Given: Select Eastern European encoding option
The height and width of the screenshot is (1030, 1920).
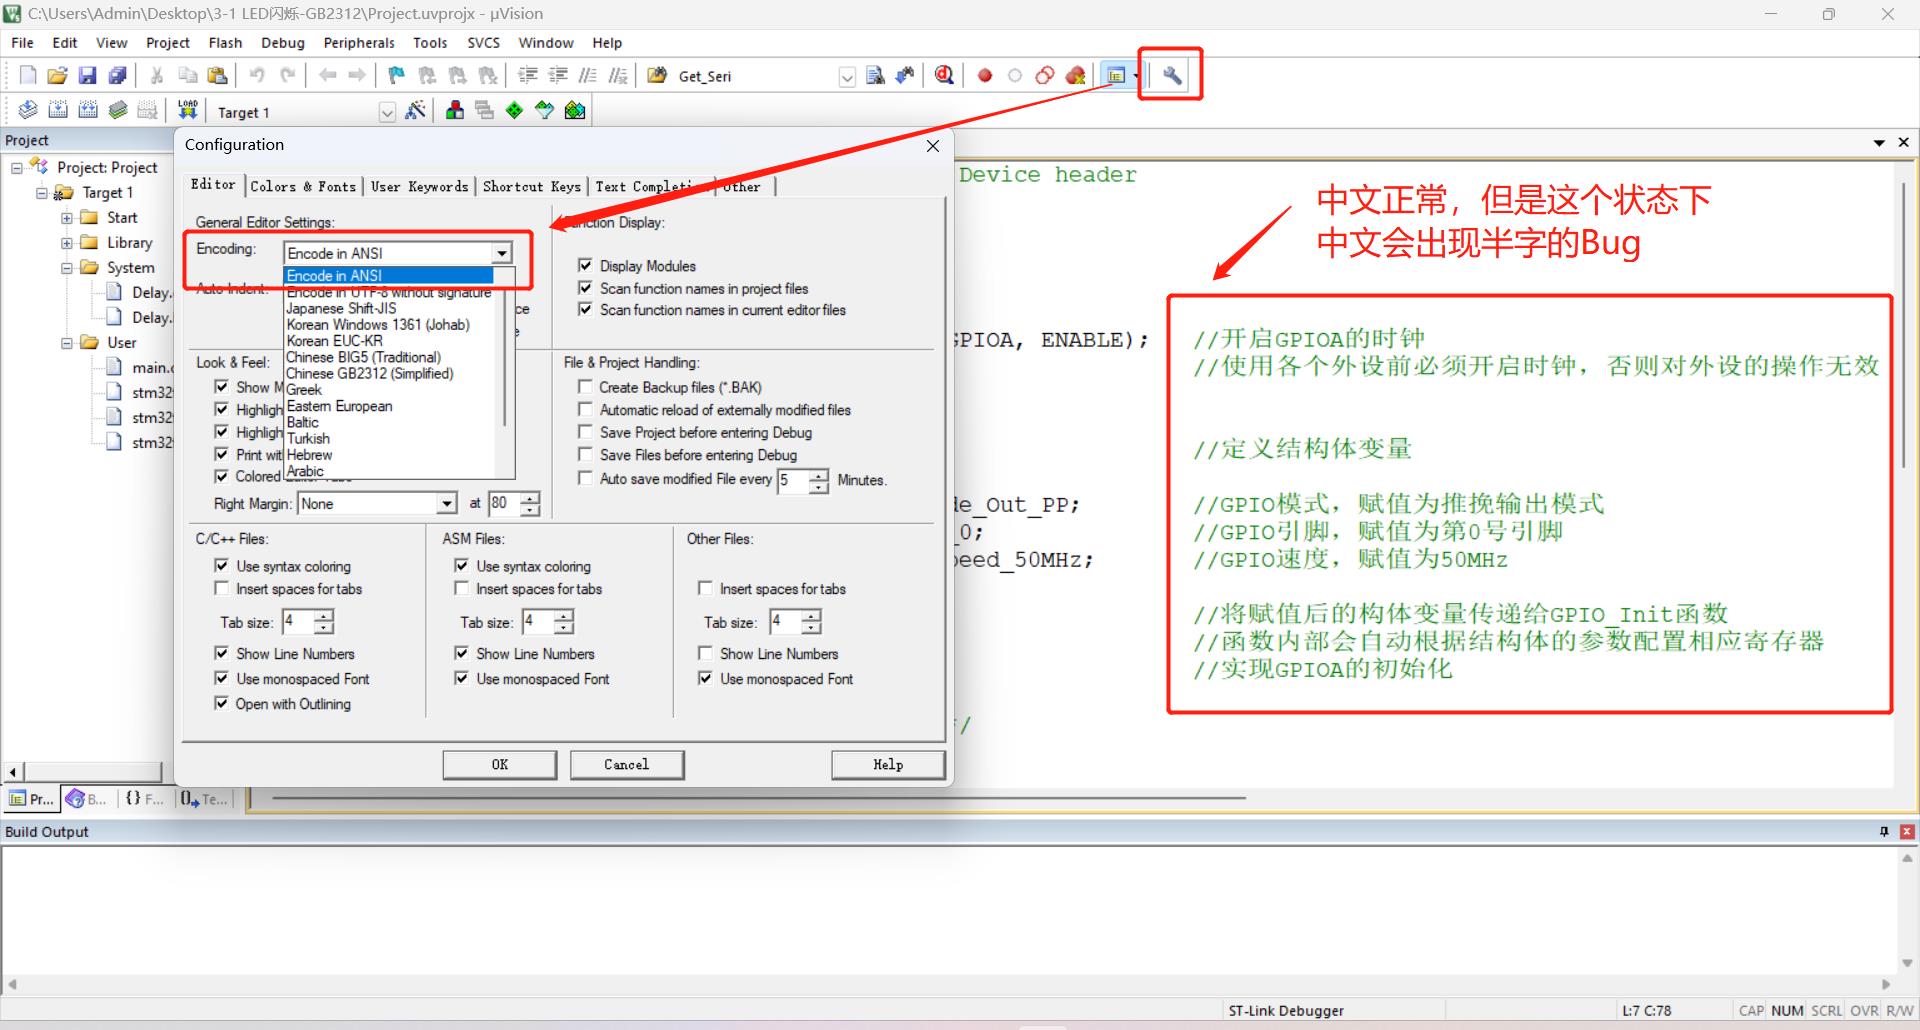Looking at the screenshot, I should 390,406.
